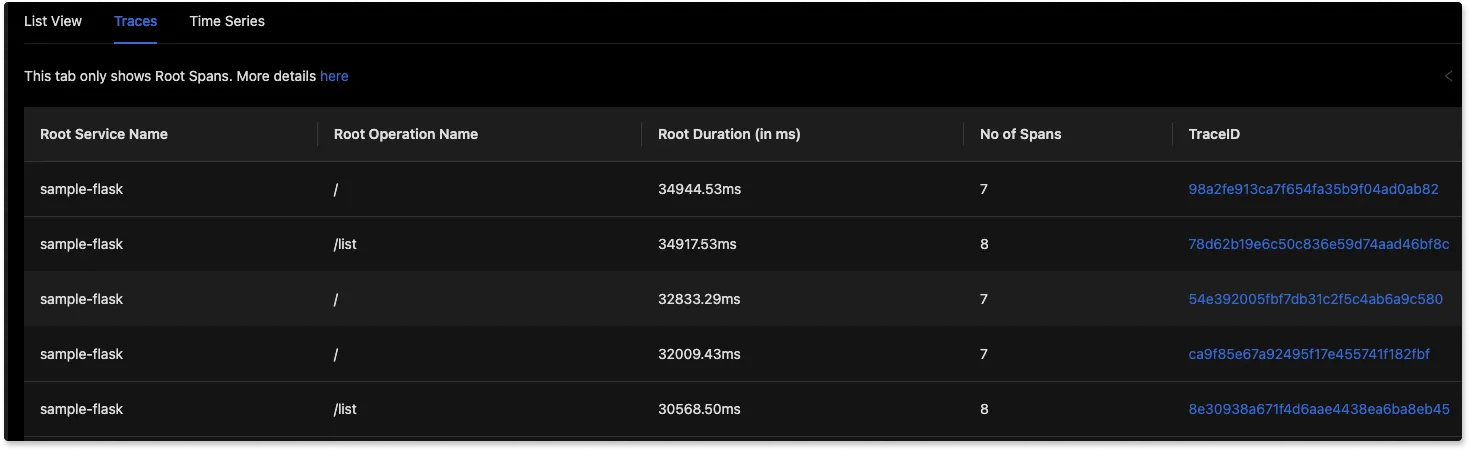The image size is (1470, 451).
Task: Click the TraceID column header
Action: click(1214, 134)
